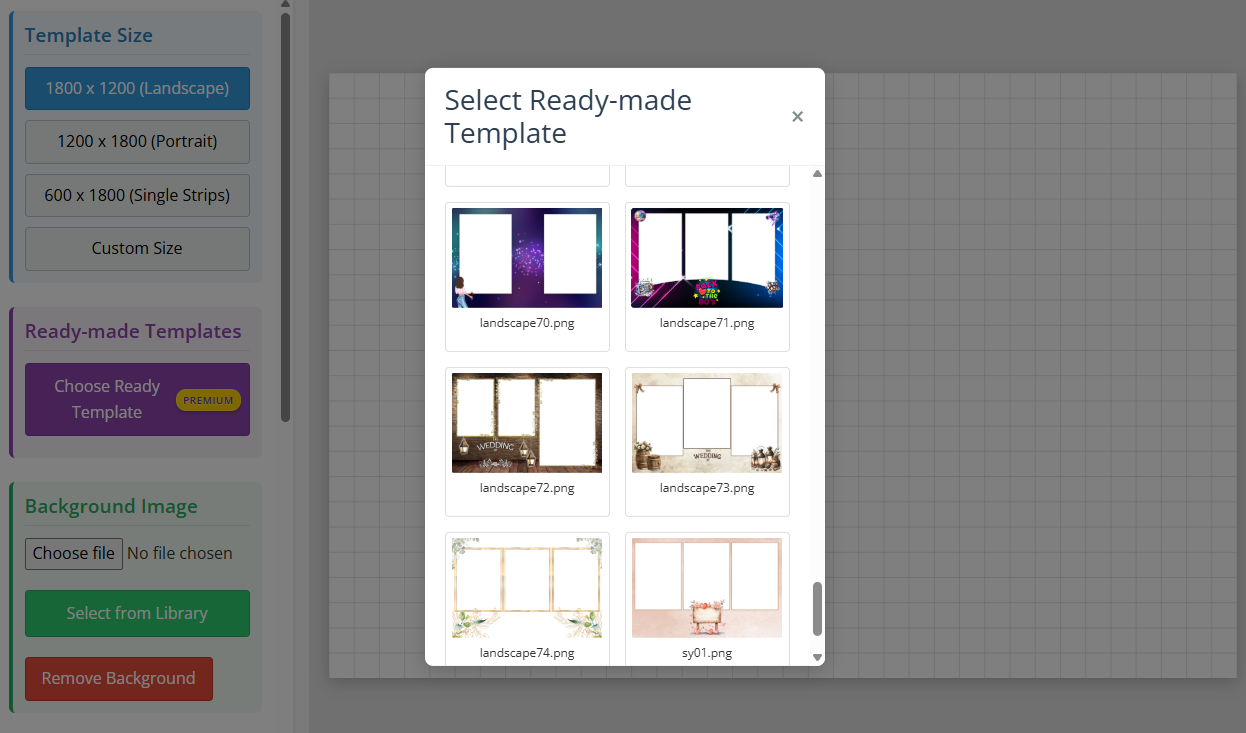Screen dimensions: 1246x733
Task: Select the landscape71.png template thumbnail
Action: pyautogui.click(x=707, y=258)
